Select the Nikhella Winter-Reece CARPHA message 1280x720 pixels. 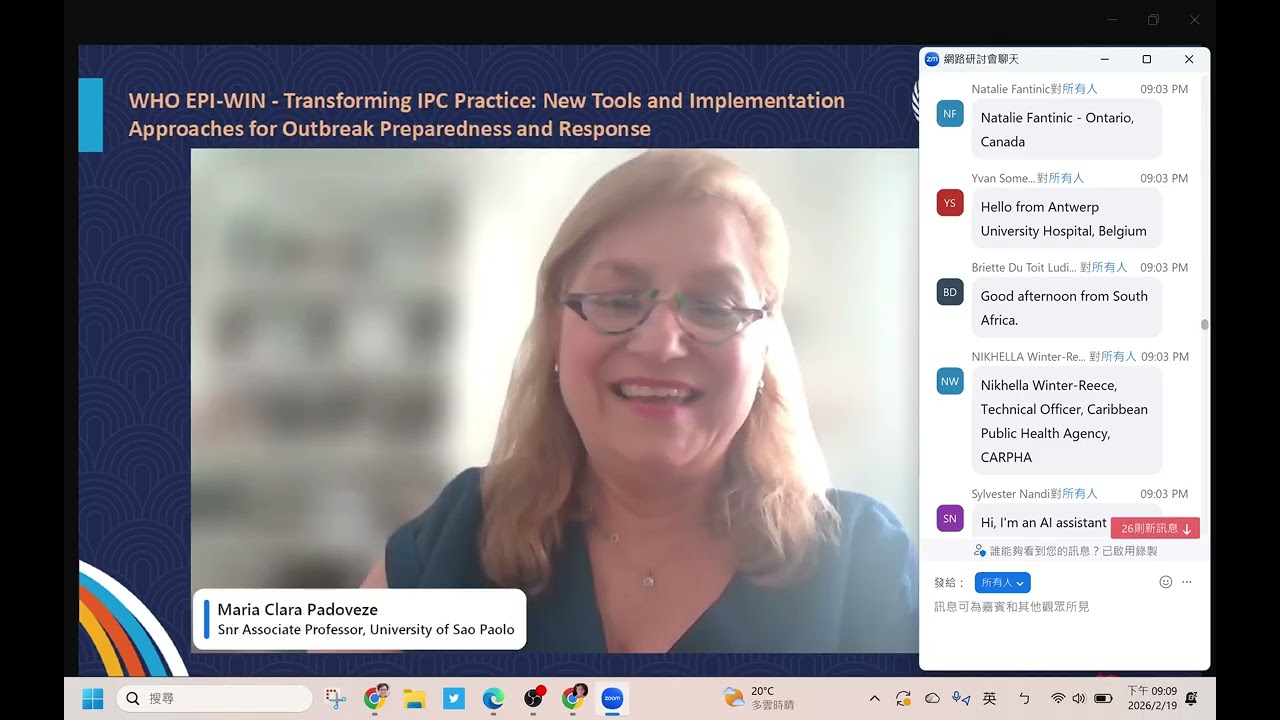coord(1067,420)
